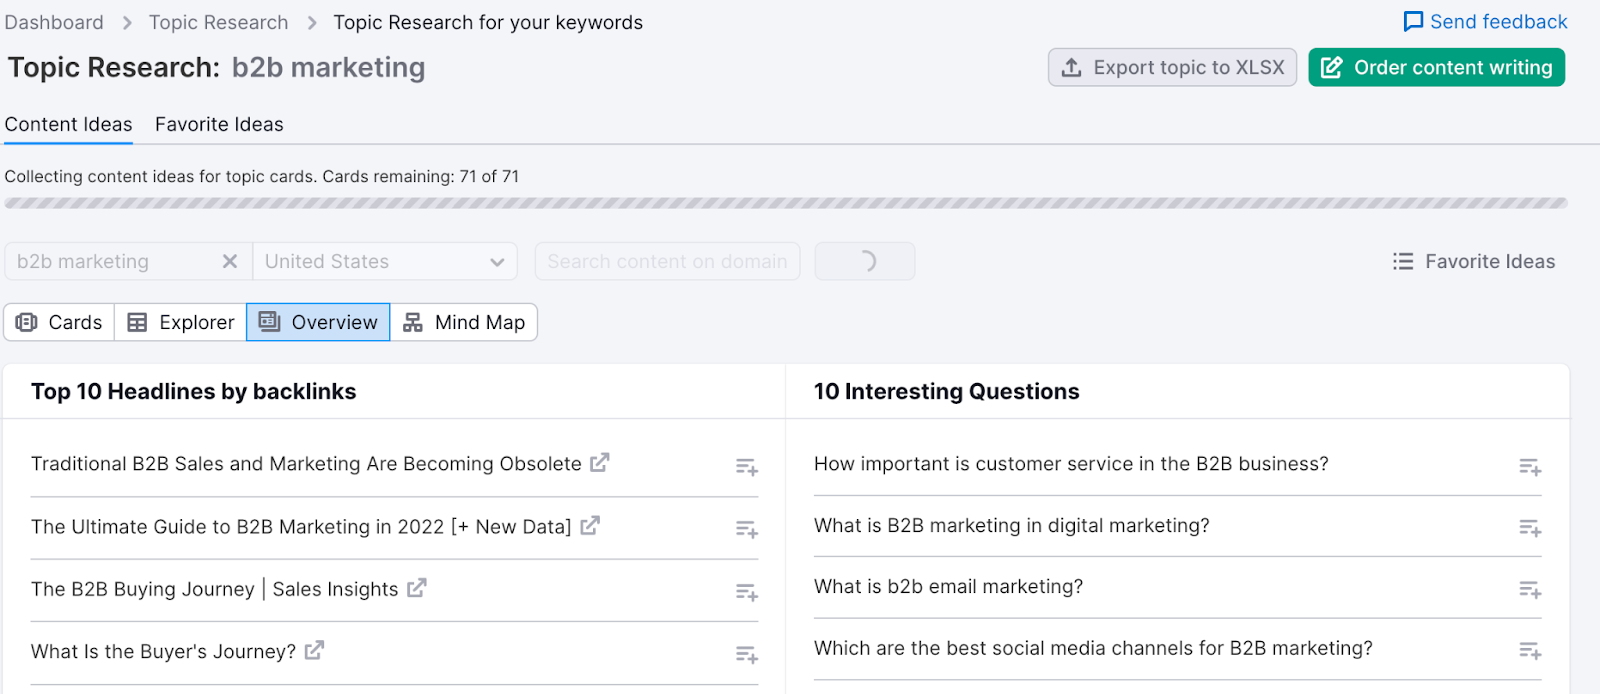This screenshot has width=1600, height=694.
Task: Click external link icon next to B2B Buying Journey
Action: [417, 588]
